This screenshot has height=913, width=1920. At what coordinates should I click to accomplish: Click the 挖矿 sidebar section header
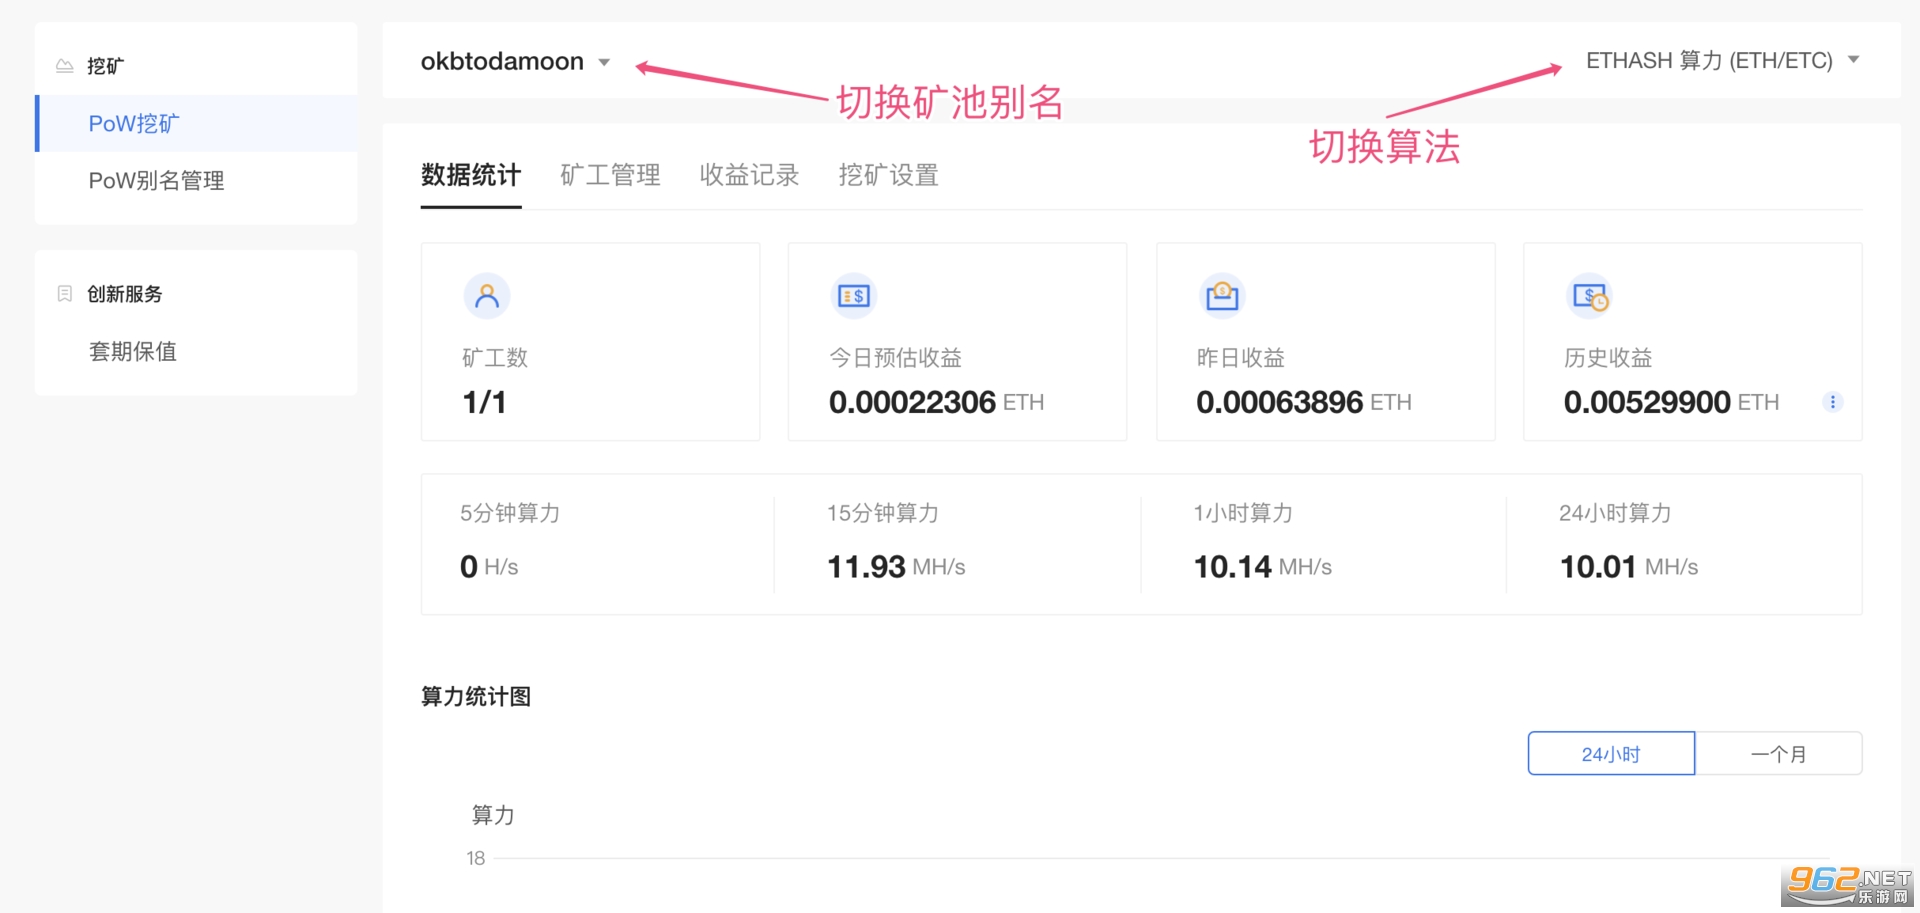click(x=105, y=66)
